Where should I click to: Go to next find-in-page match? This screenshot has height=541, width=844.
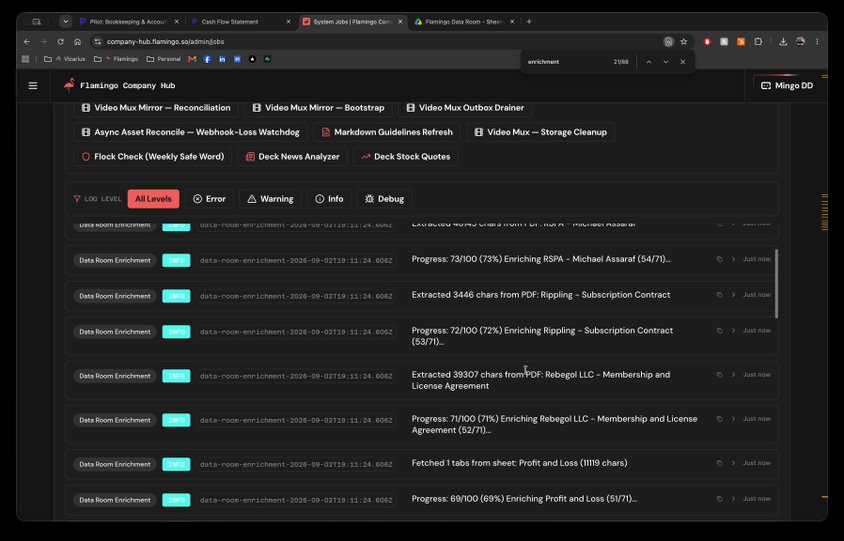click(x=666, y=62)
